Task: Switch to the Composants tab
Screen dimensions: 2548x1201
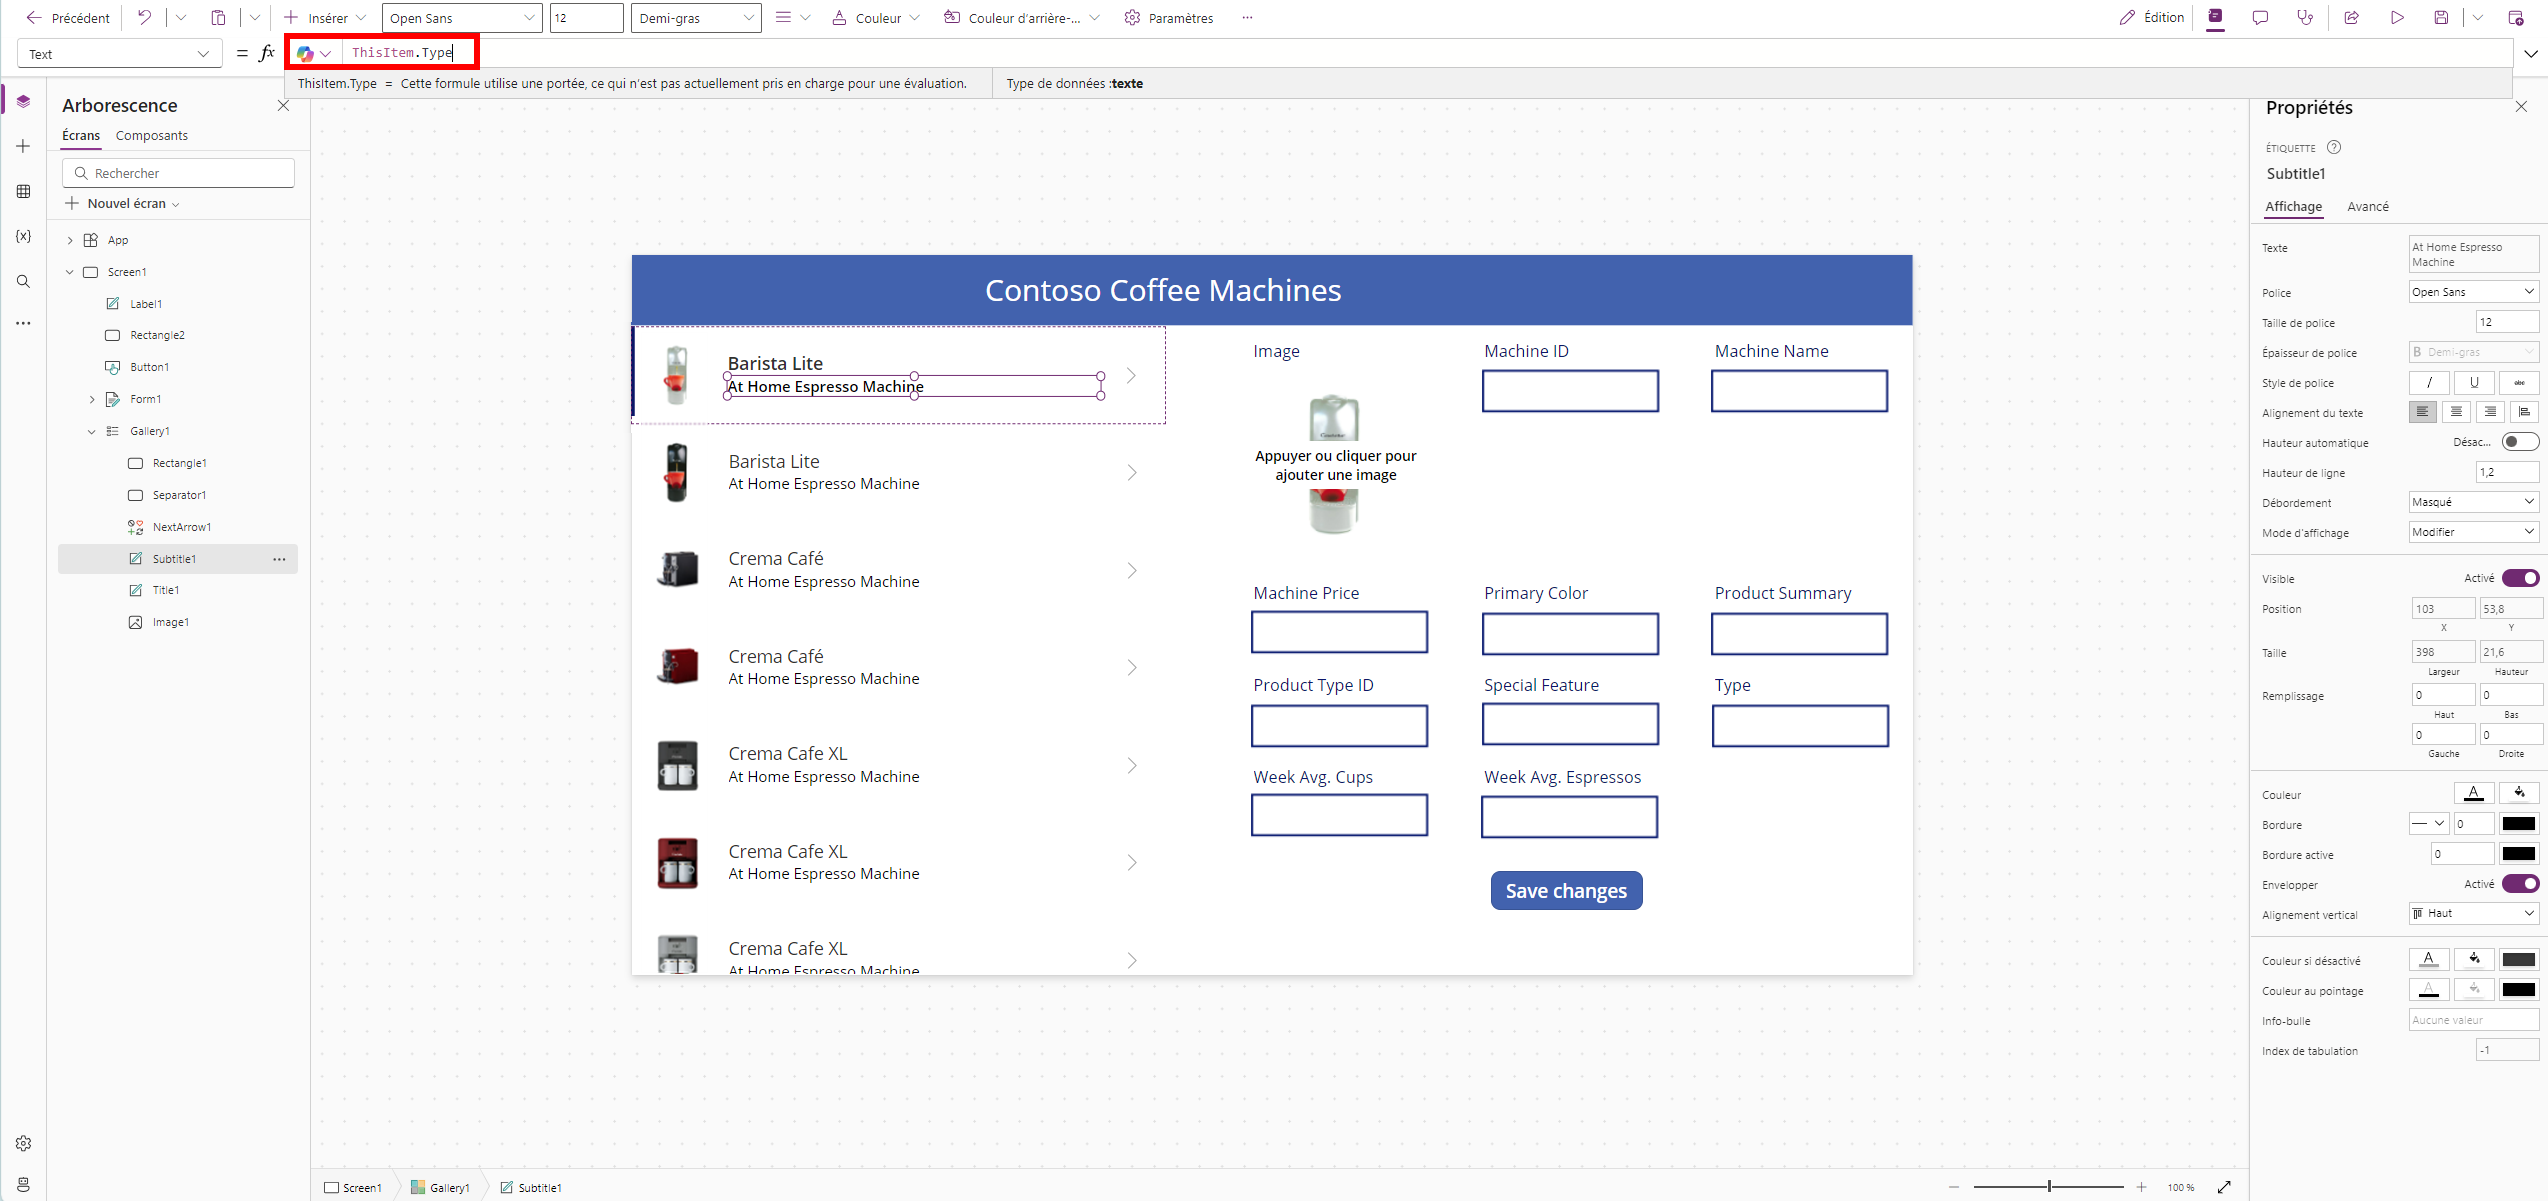Action: pos(152,136)
